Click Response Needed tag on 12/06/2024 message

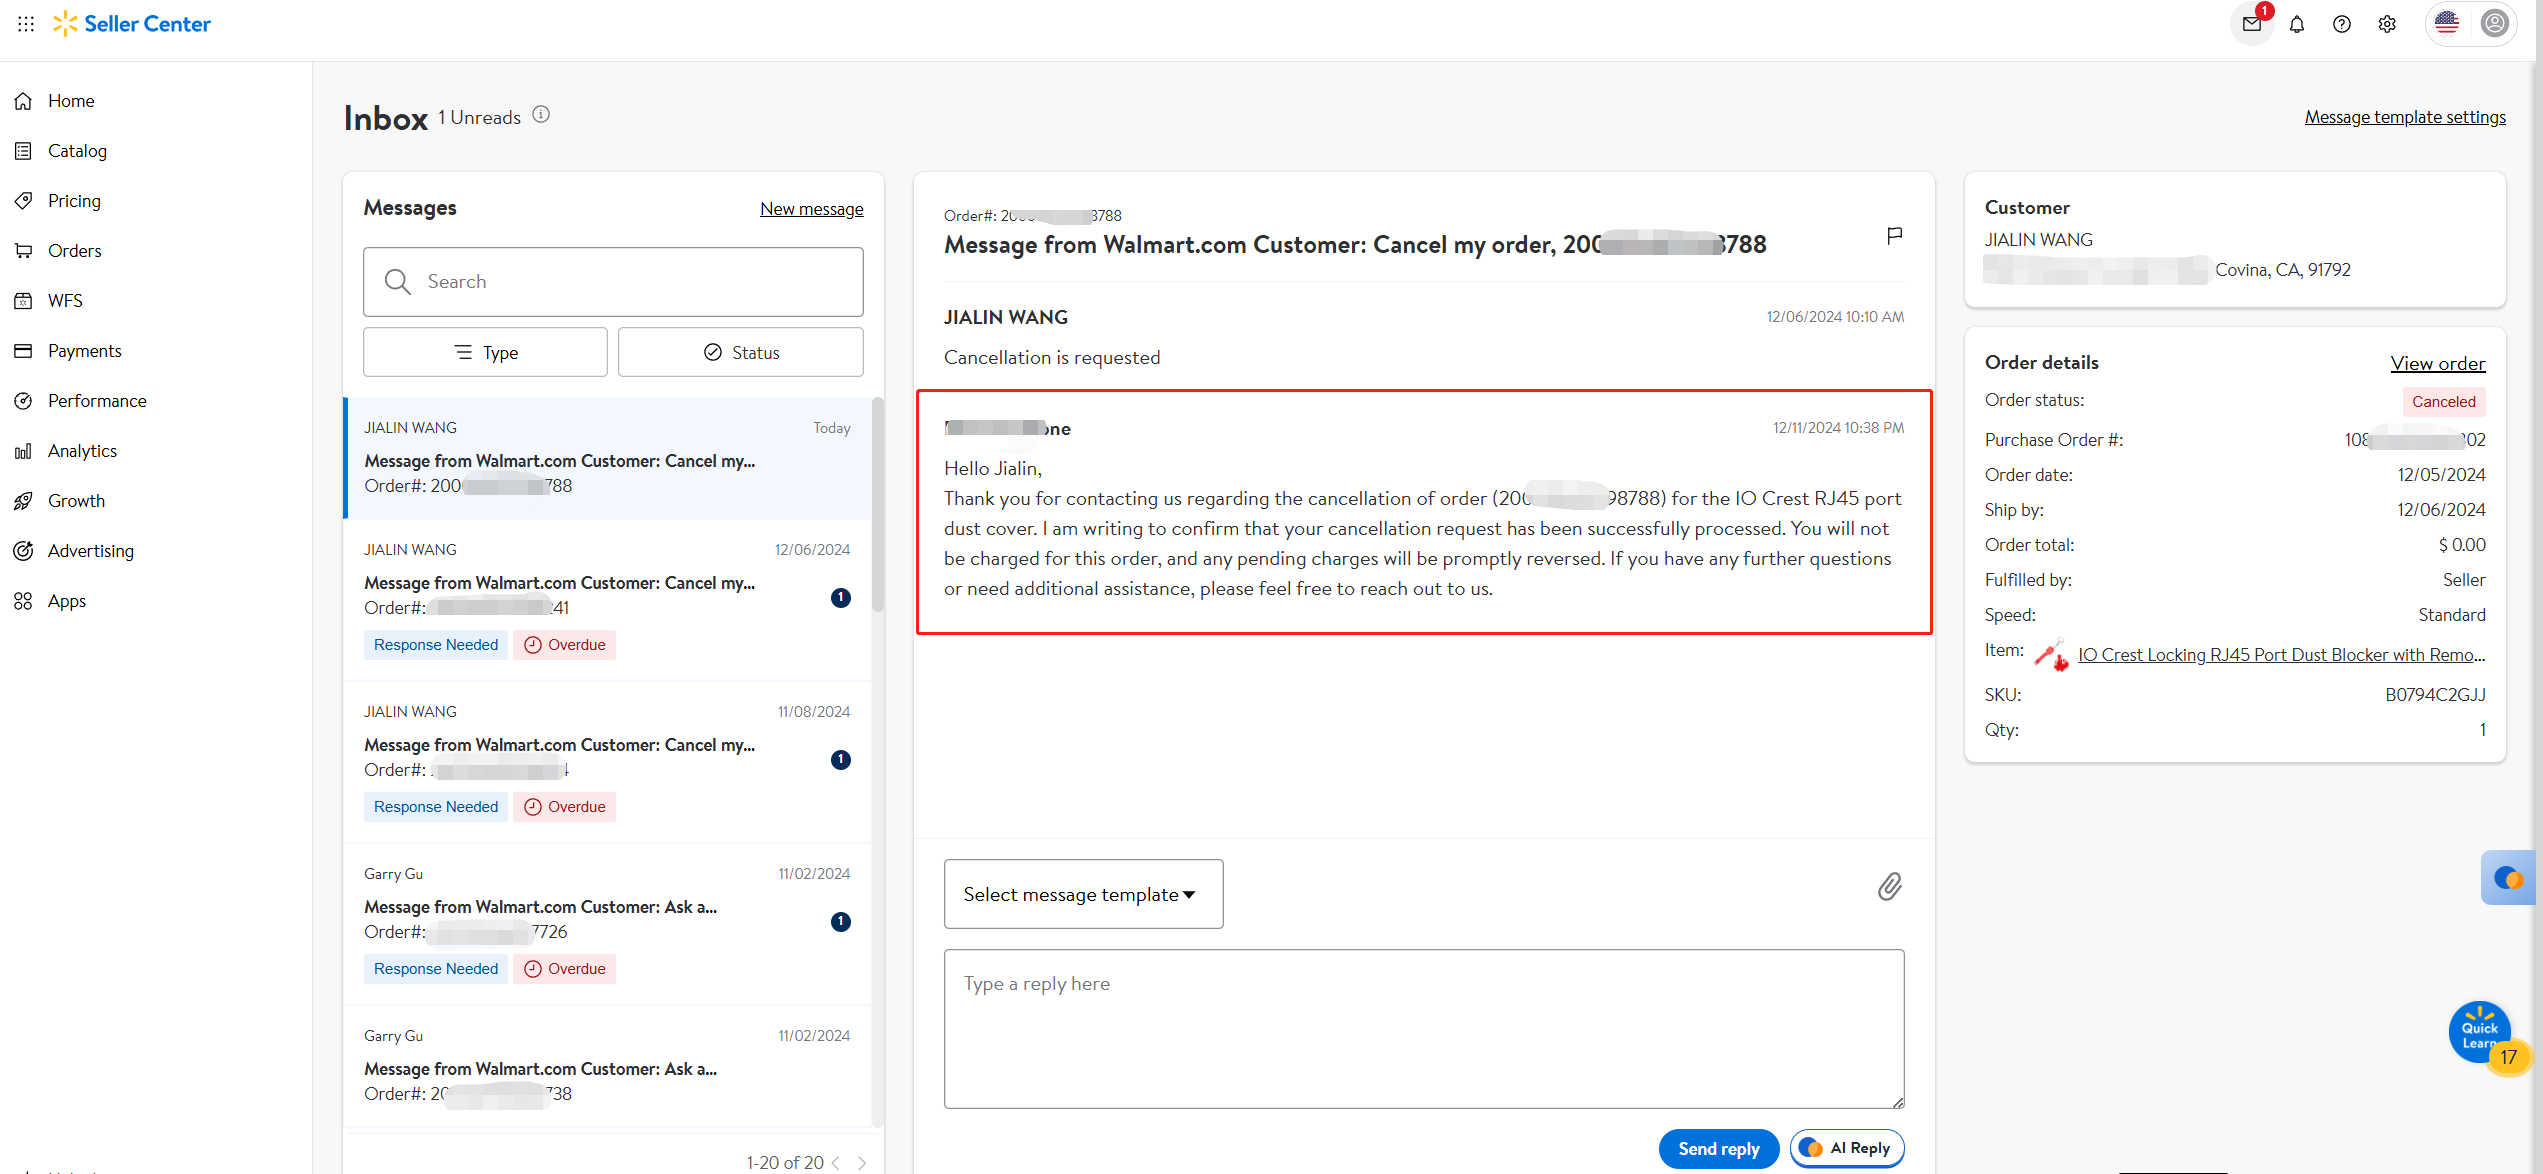click(x=436, y=645)
